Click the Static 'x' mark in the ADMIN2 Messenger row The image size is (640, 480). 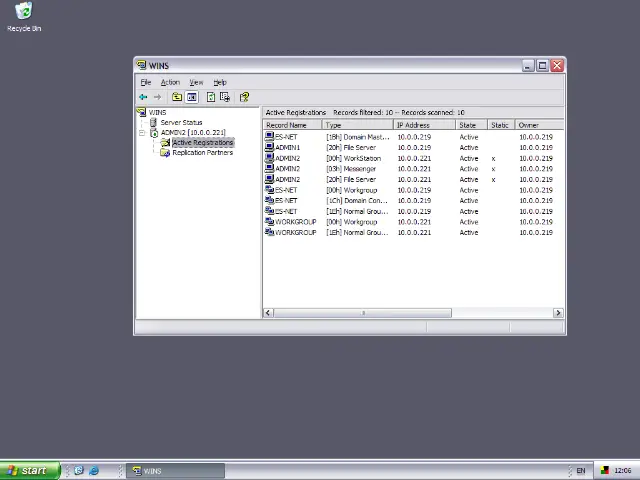(x=493, y=169)
